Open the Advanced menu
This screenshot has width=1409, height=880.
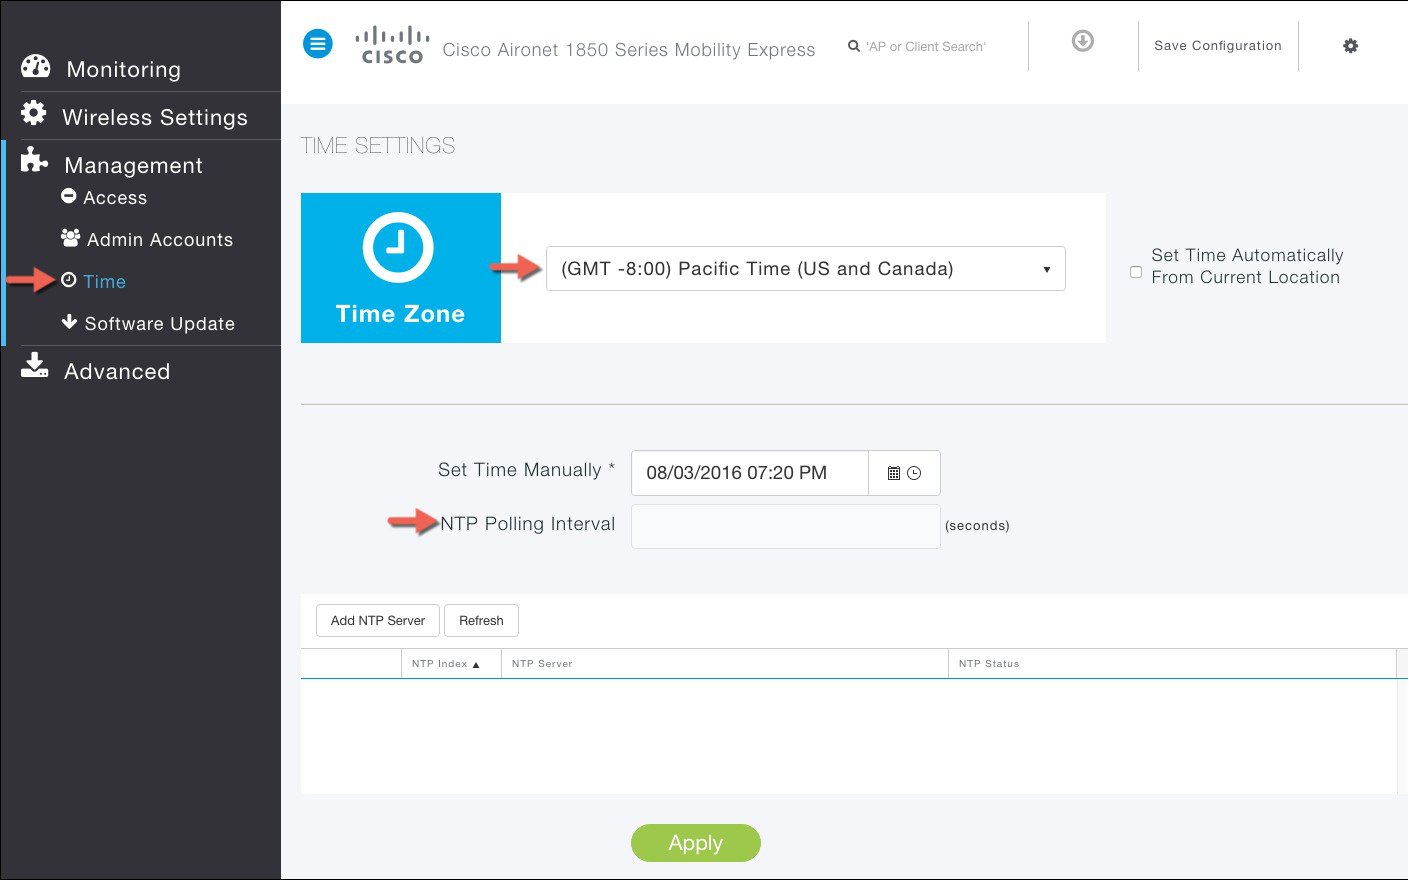click(117, 371)
